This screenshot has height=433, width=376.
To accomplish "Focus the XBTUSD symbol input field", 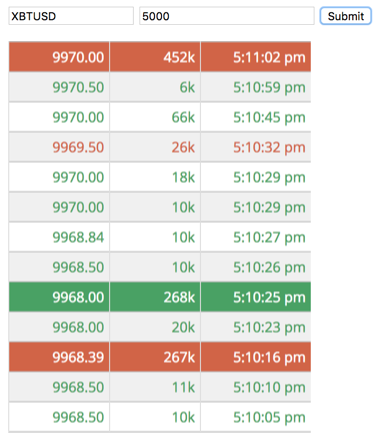I will pyautogui.click(x=71, y=16).
